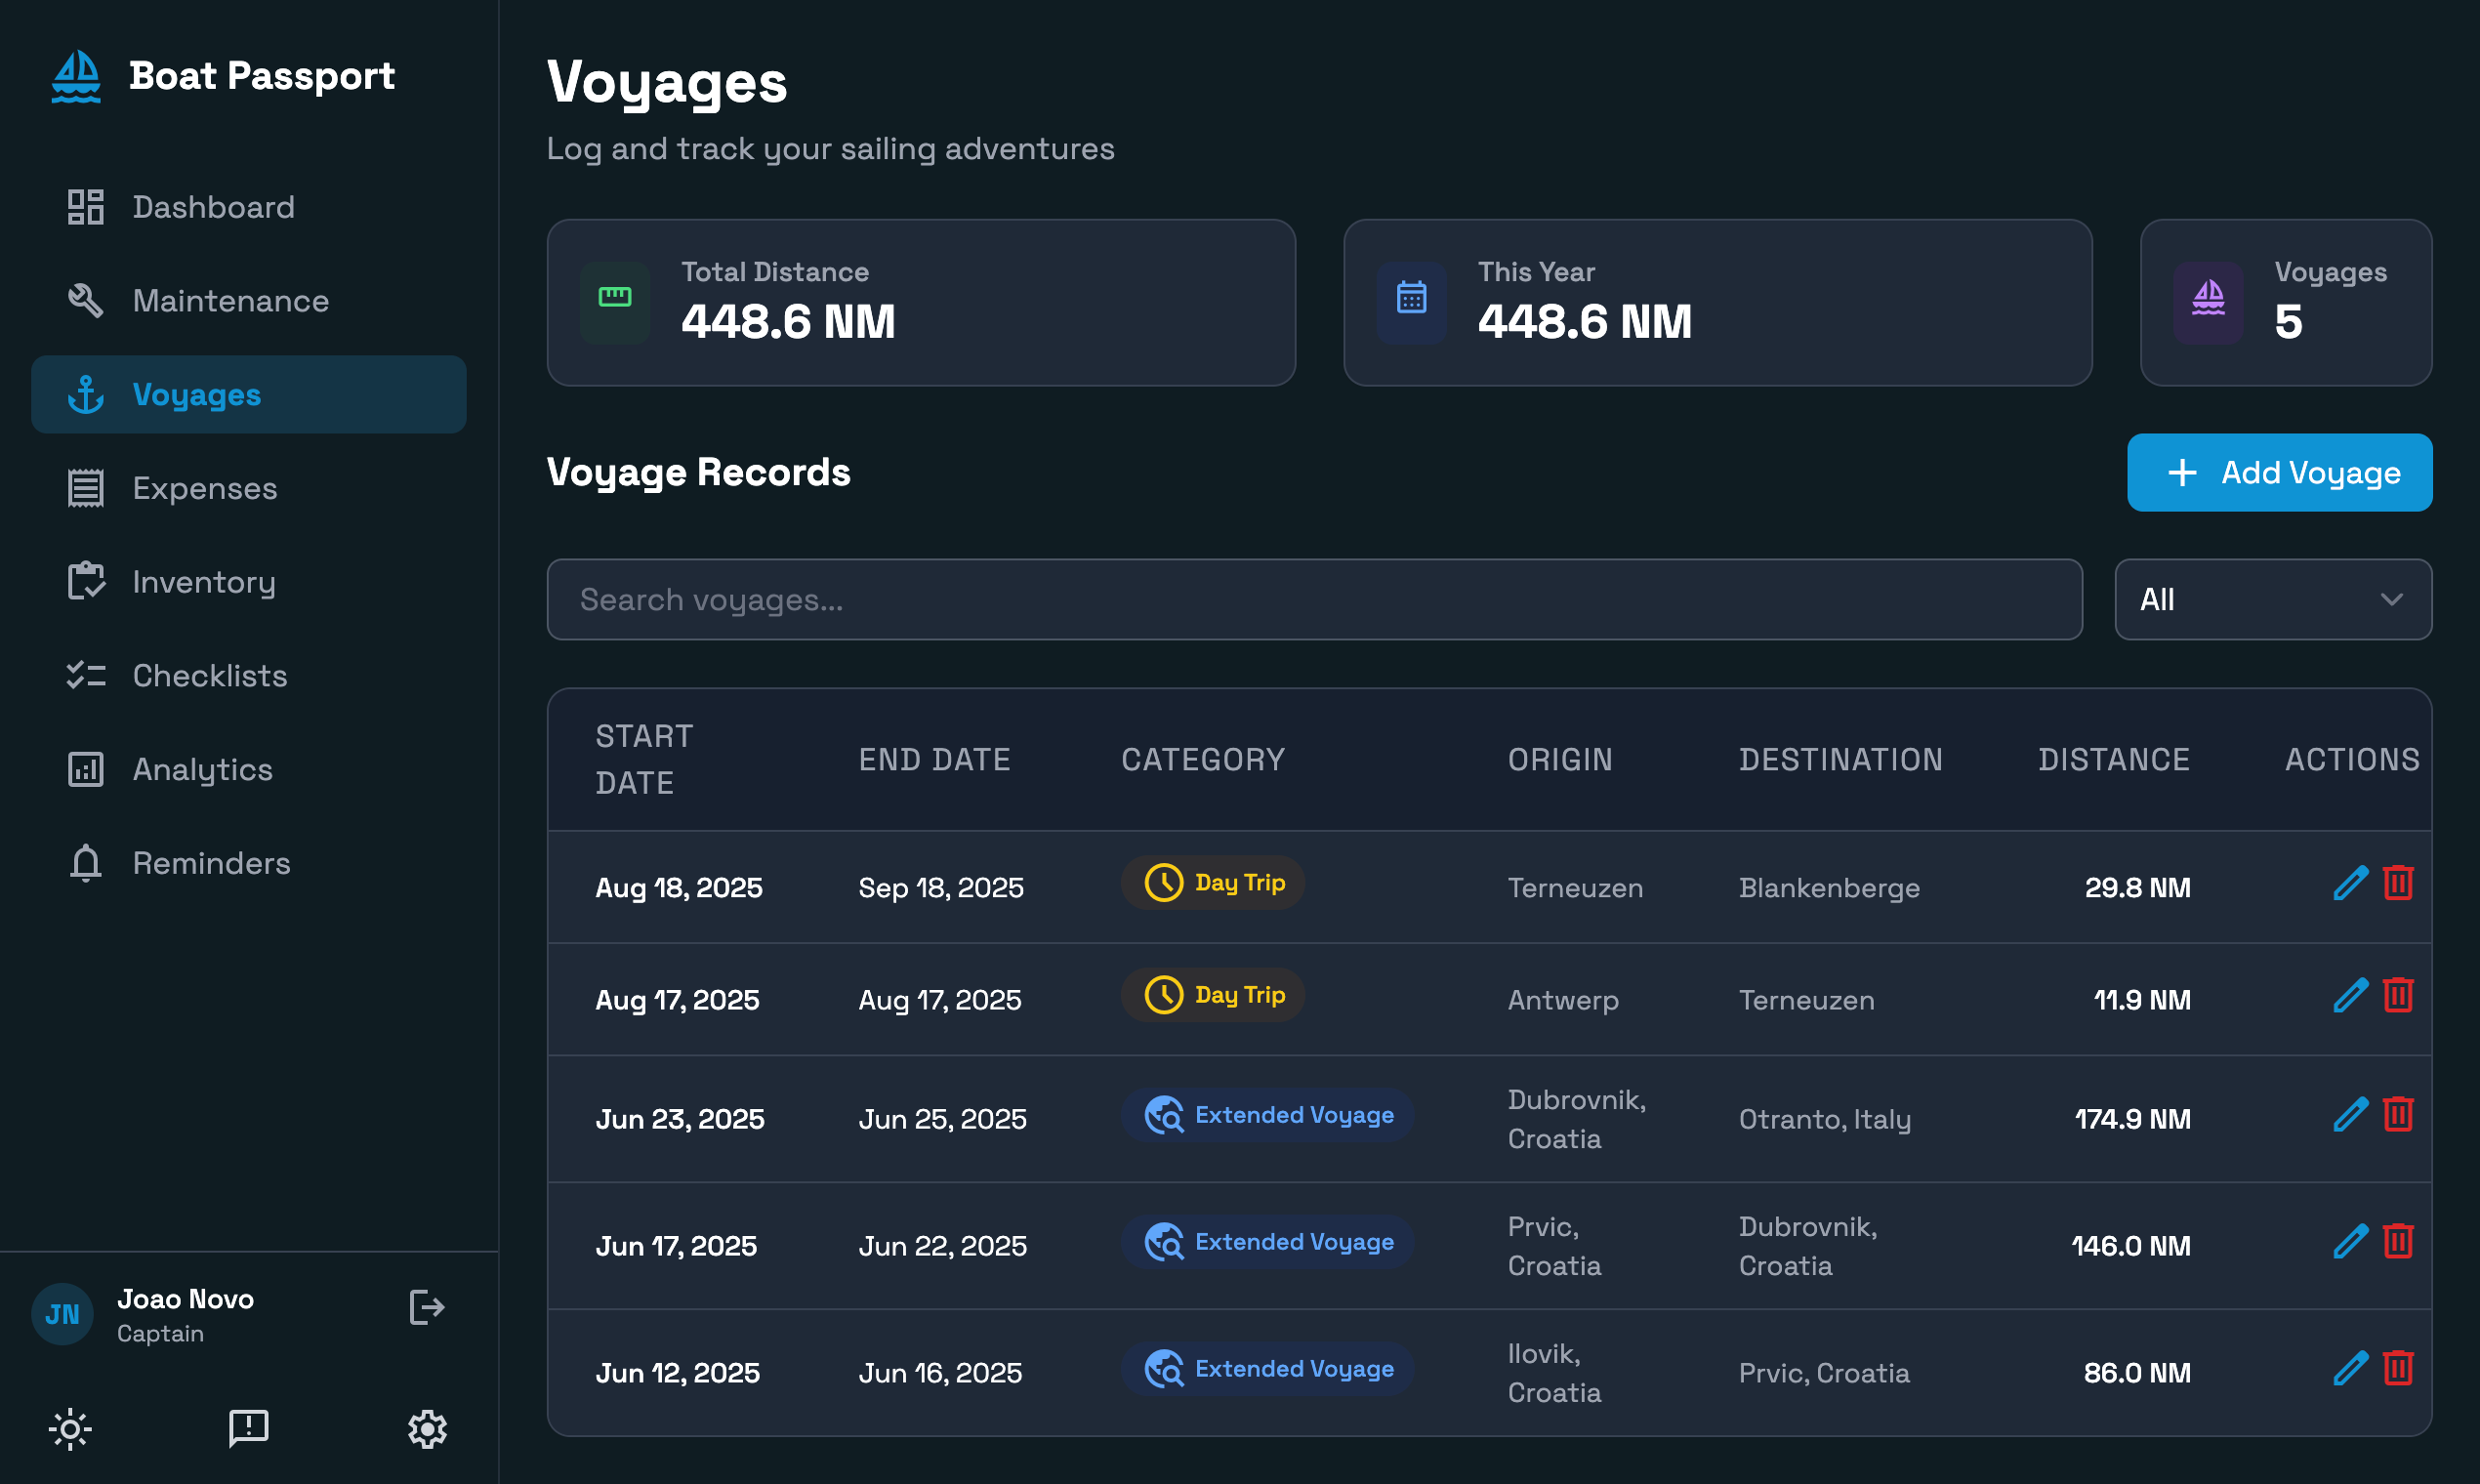Open feedback via the message alert icon
Viewport: 2480px width, 1484px height.
point(248,1429)
